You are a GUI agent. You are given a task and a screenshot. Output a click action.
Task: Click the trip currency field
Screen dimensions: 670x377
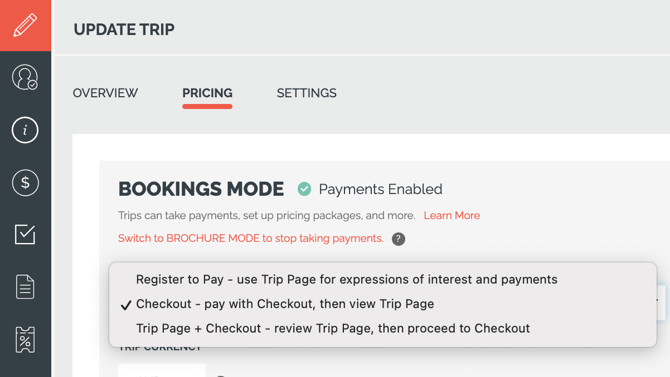162,370
